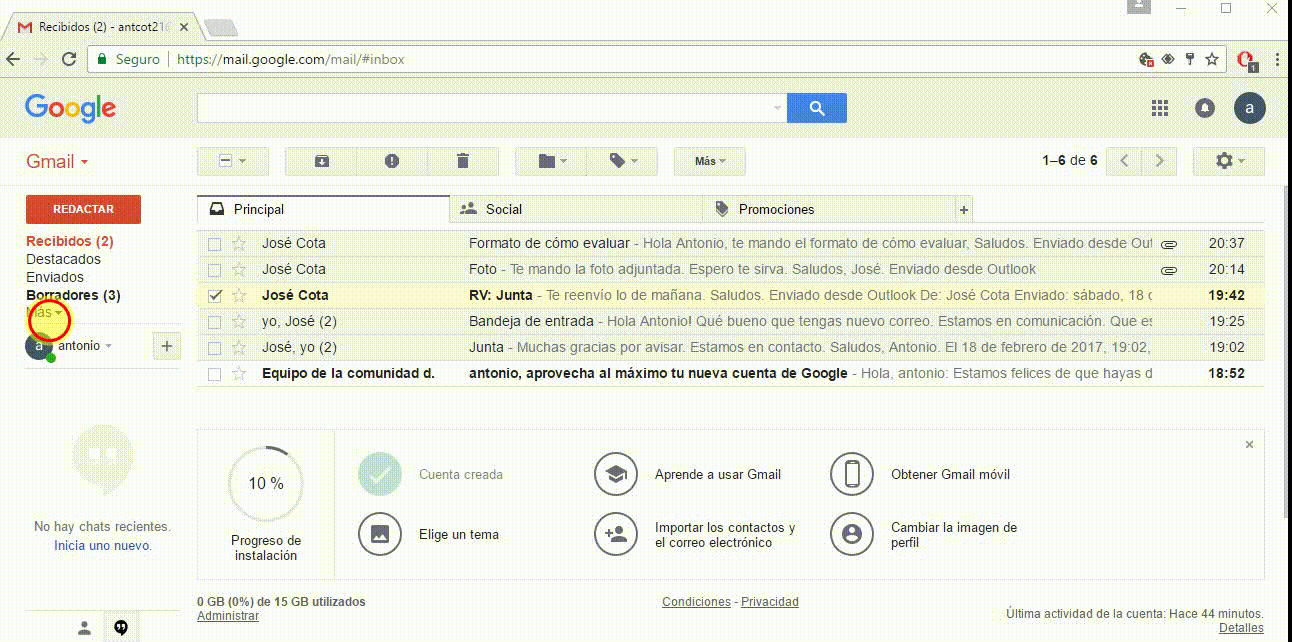Image resolution: width=1292 pixels, height=642 pixels.
Task: Bookmark this page with the star icon
Action: click(x=1212, y=59)
